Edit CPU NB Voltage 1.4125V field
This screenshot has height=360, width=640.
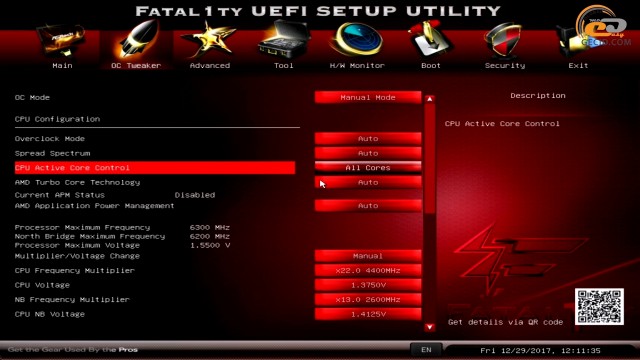click(x=368, y=314)
